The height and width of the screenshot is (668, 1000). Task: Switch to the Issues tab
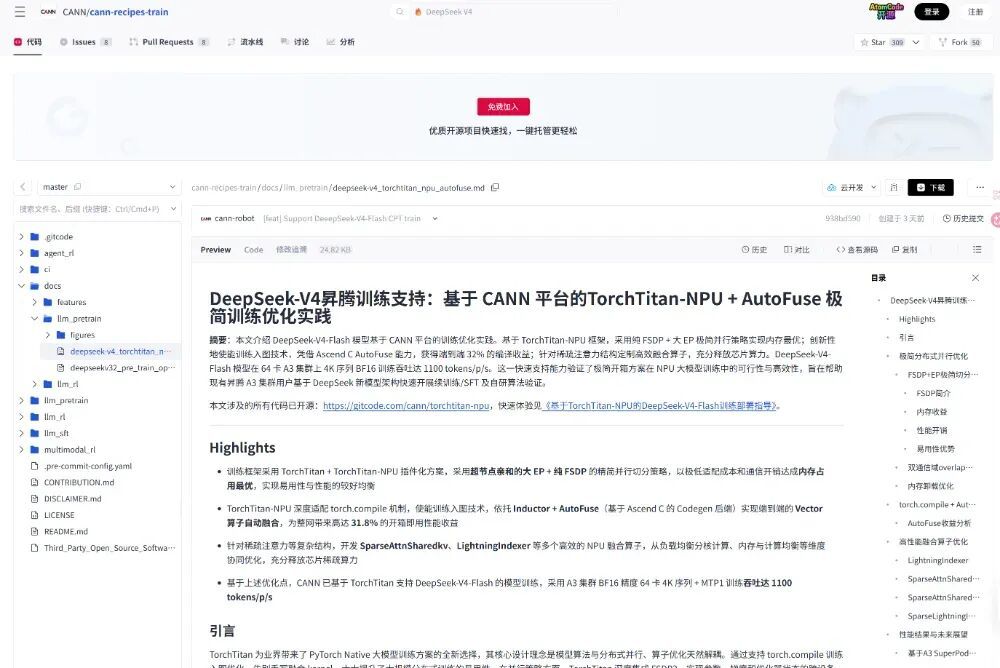coord(85,42)
